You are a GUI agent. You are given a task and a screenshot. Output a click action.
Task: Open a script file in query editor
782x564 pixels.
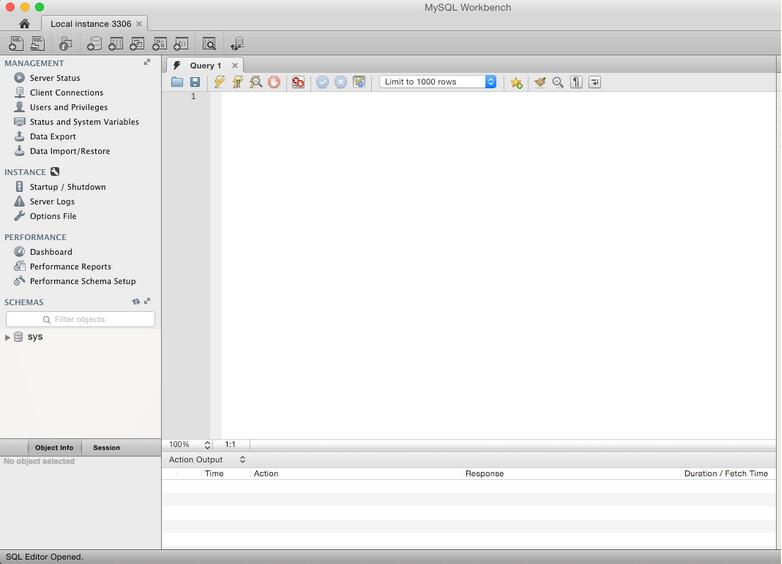tap(177, 82)
